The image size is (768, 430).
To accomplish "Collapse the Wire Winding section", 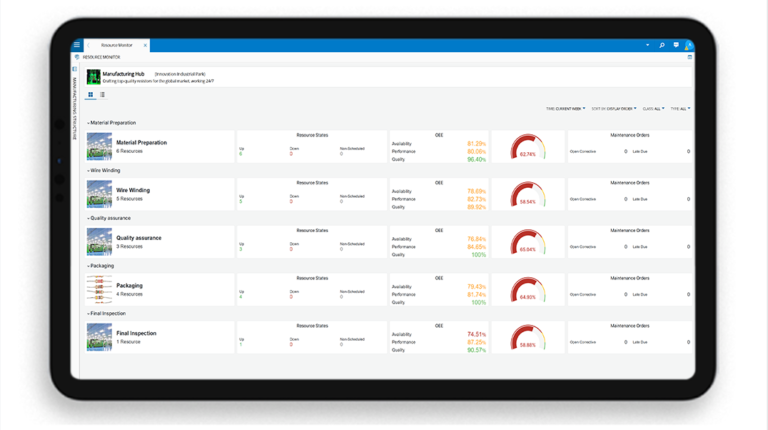I will [x=88, y=171].
